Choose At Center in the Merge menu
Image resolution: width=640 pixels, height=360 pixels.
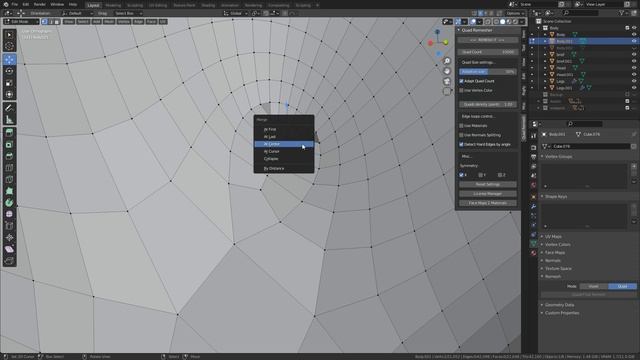tap(284, 144)
